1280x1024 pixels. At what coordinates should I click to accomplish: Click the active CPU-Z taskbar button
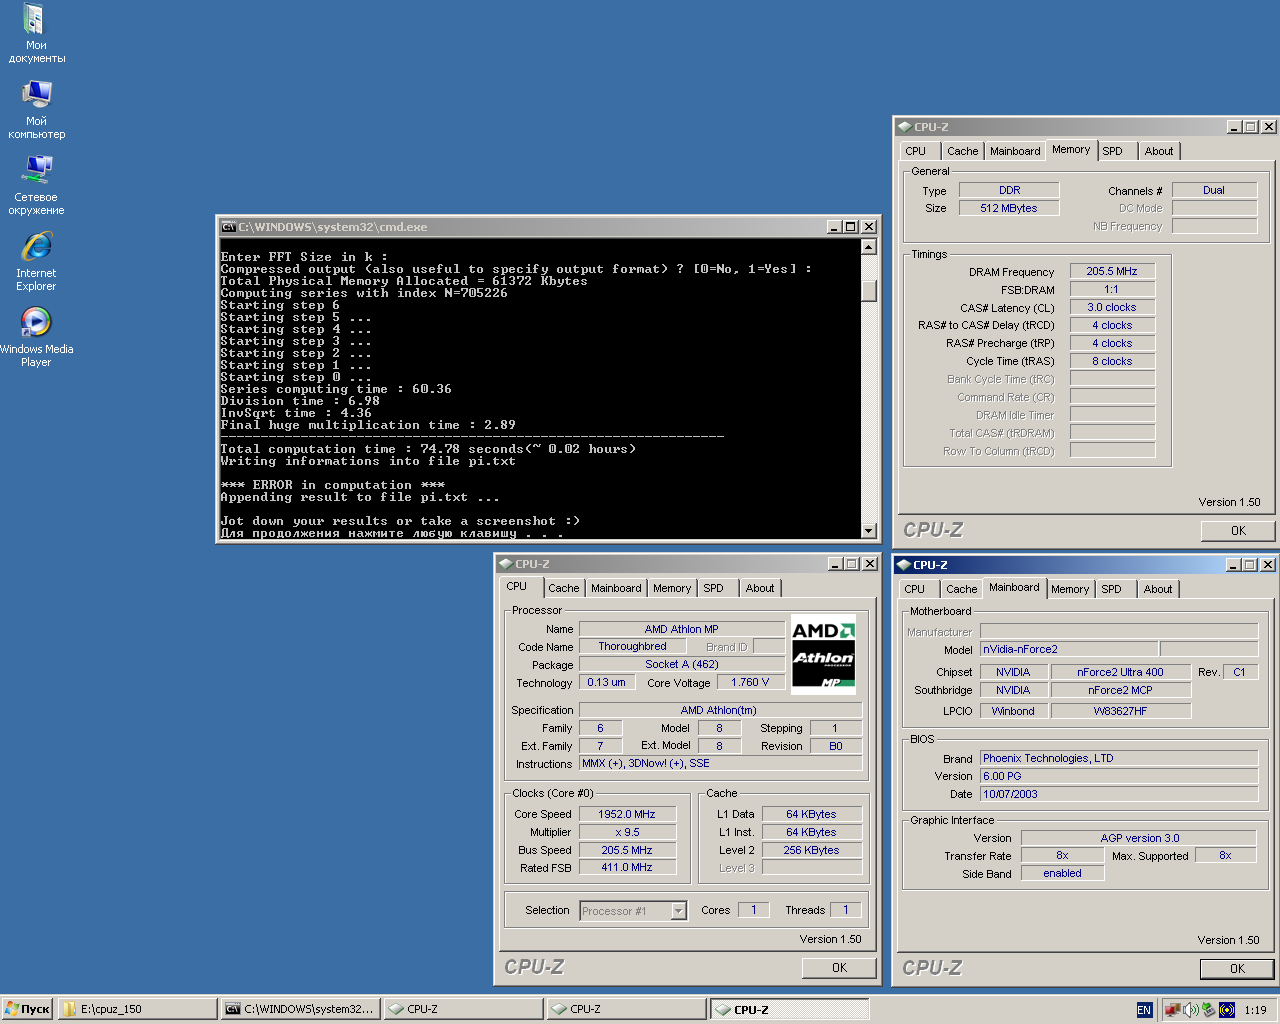pyautogui.click(x=789, y=1009)
